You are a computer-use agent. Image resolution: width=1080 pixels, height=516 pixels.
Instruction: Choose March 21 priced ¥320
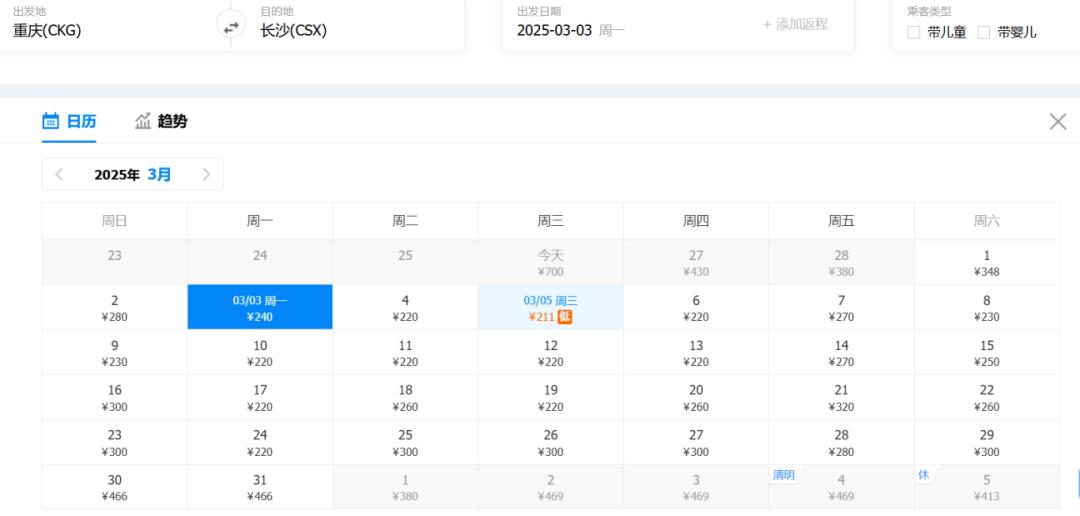(x=842, y=398)
